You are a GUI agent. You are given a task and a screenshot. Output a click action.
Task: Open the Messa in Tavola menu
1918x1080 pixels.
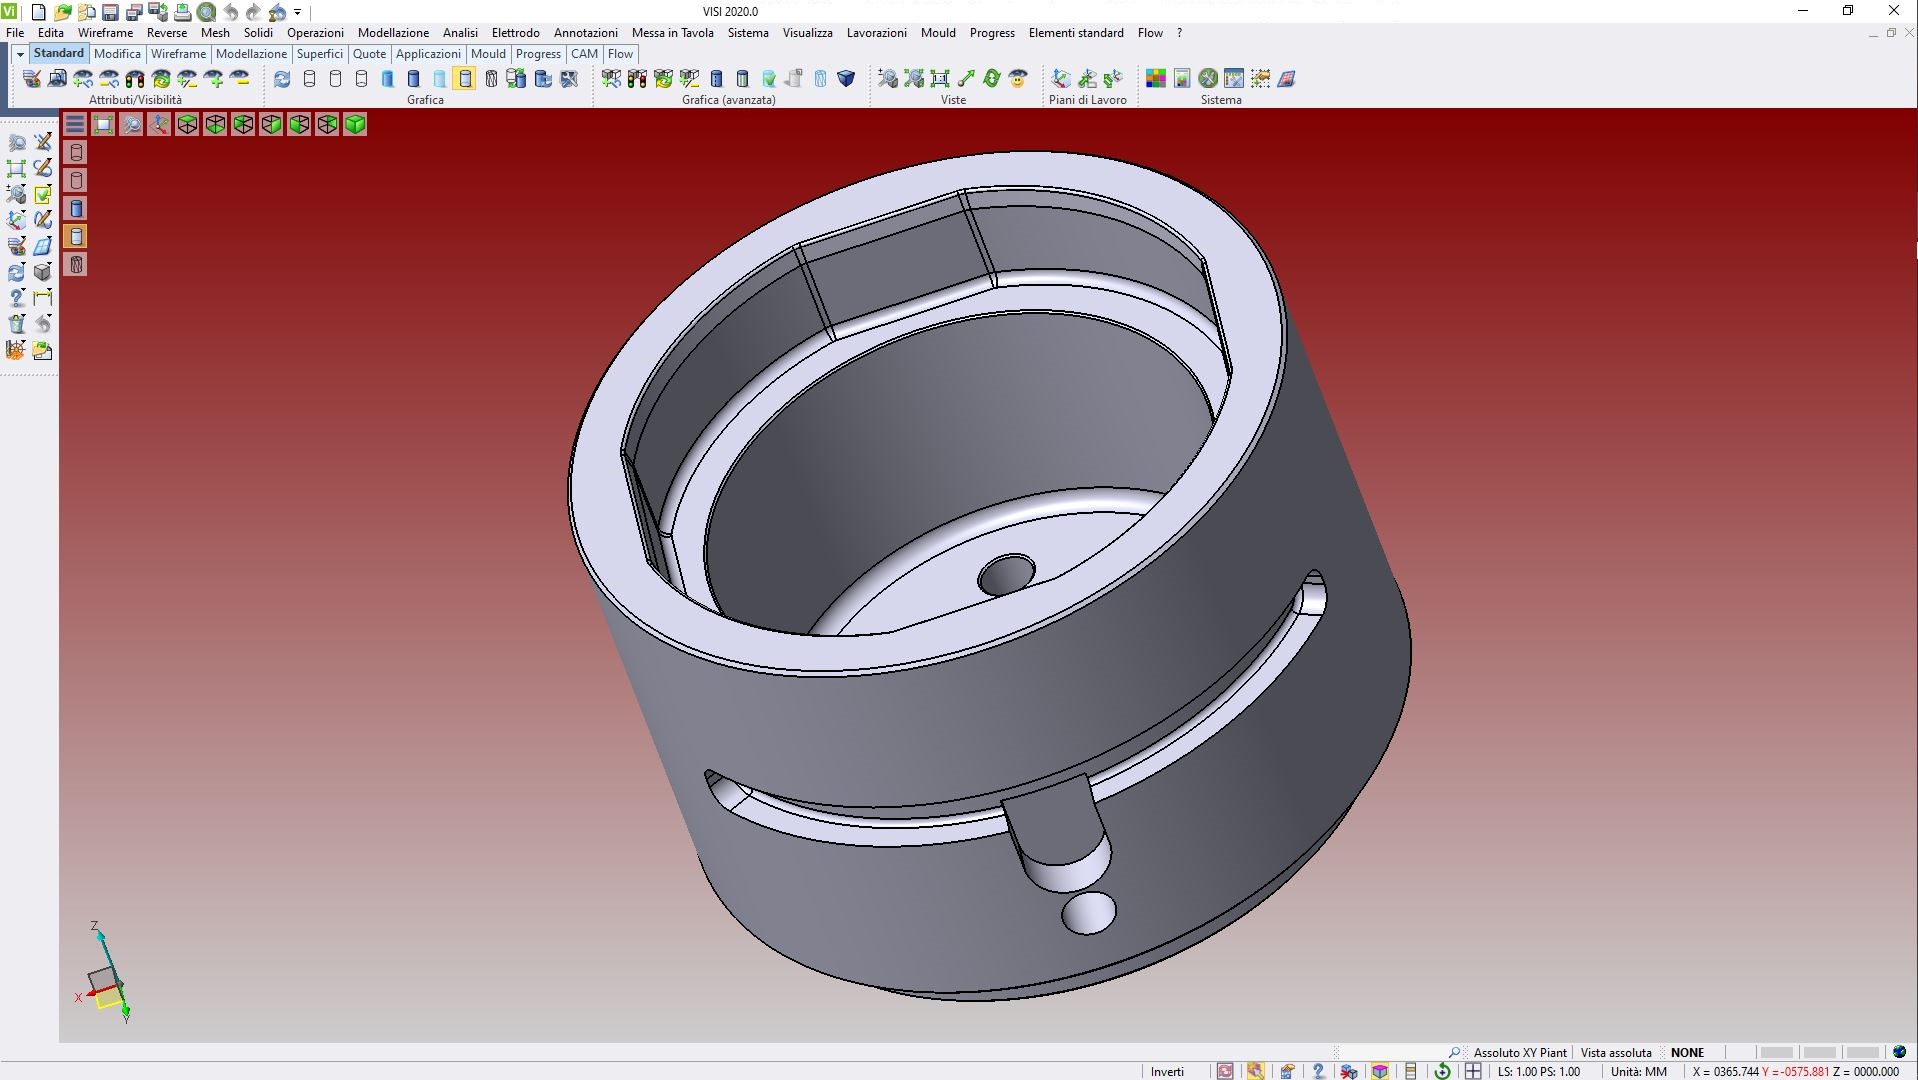click(x=672, y=33)
